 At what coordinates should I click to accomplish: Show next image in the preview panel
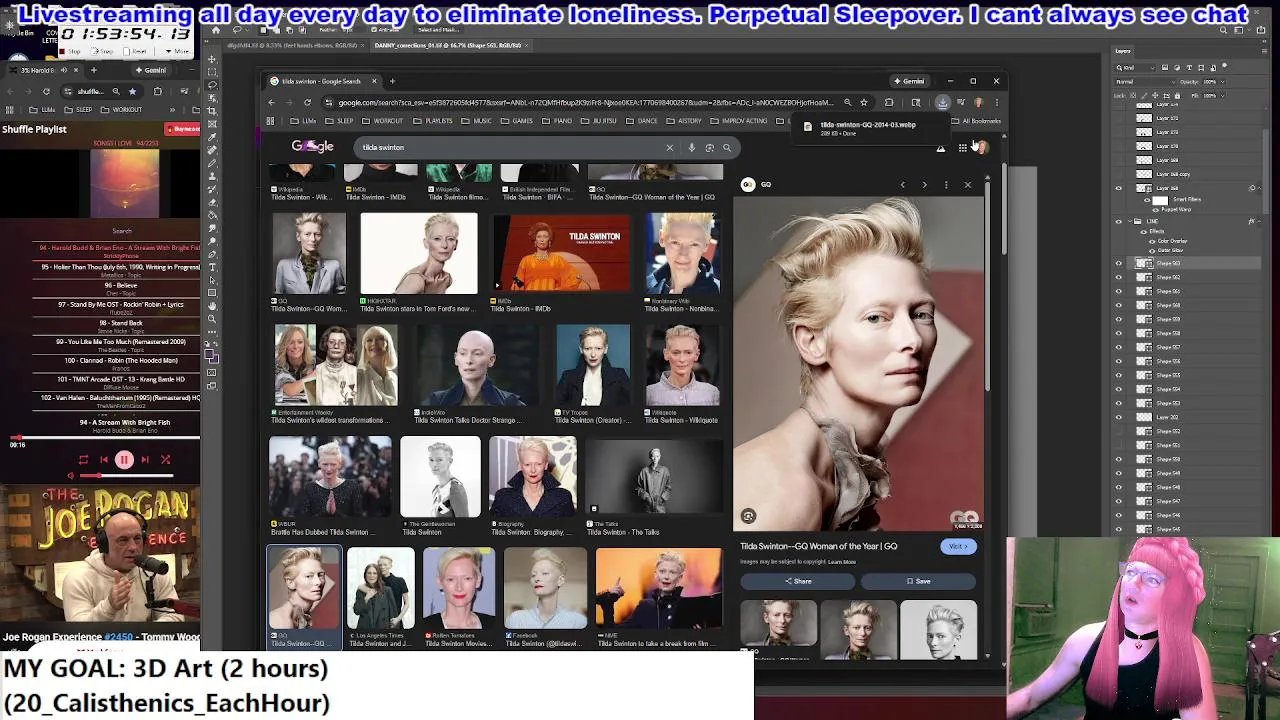pyautogui.click(x=924, y=185)
